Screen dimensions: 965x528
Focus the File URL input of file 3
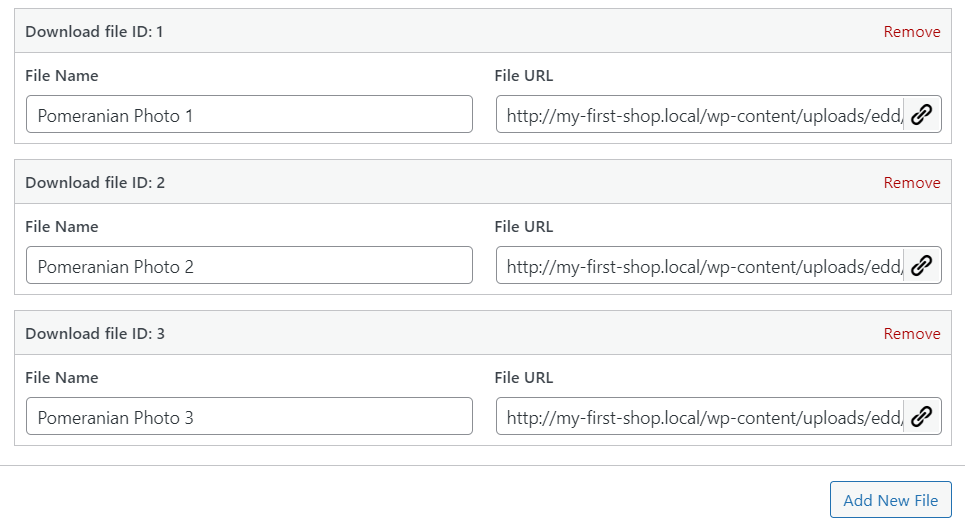[x=700, y=416]
